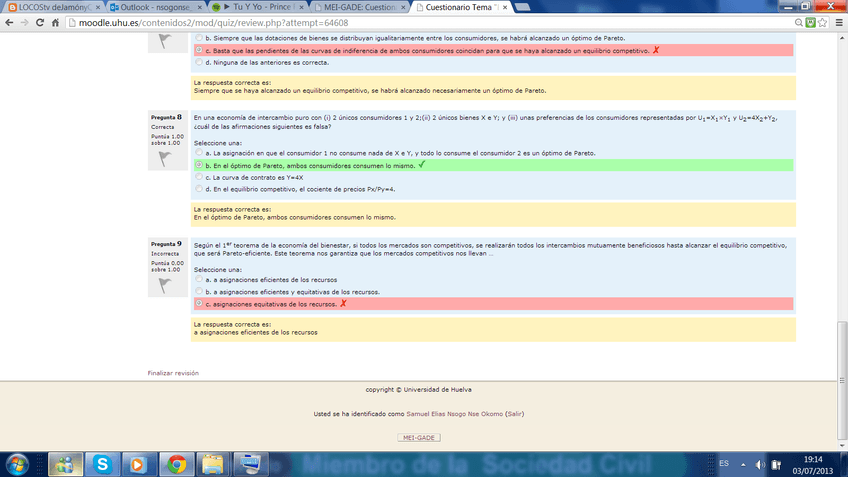Click the 'Salir' logout link
The image size is (848, 477).
tap(514, 414)
